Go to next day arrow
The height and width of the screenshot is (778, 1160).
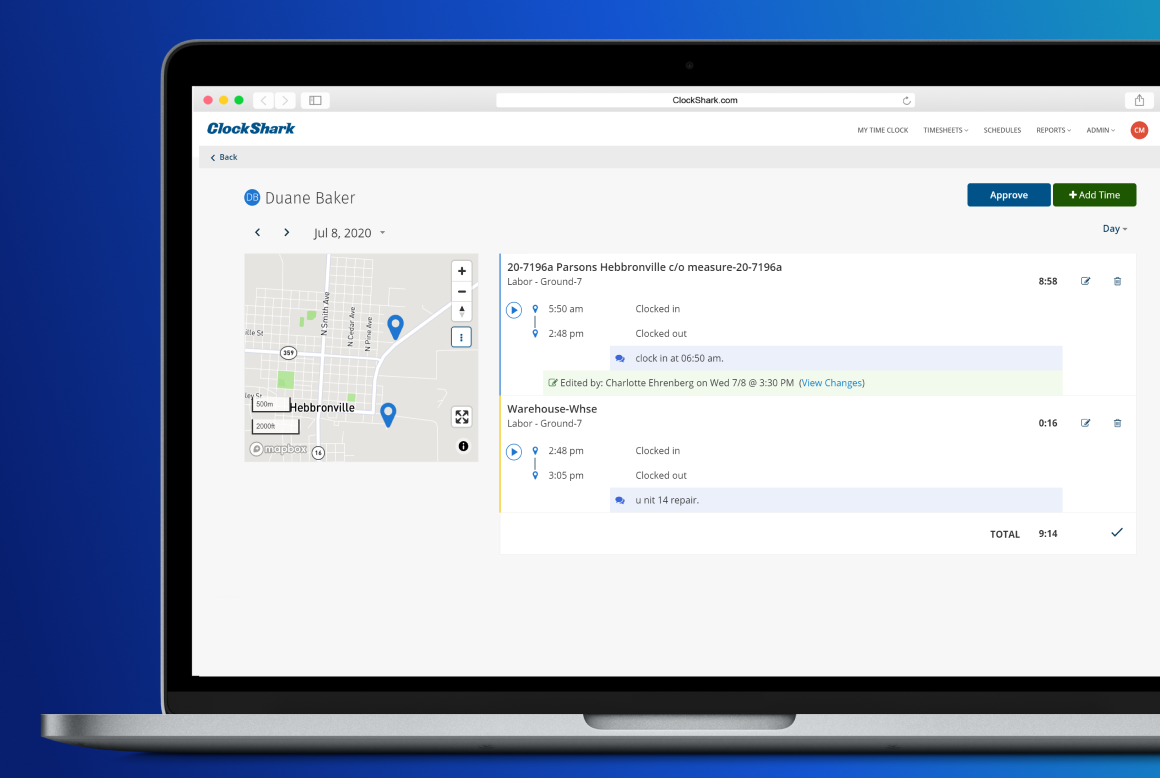pos(286,232)
